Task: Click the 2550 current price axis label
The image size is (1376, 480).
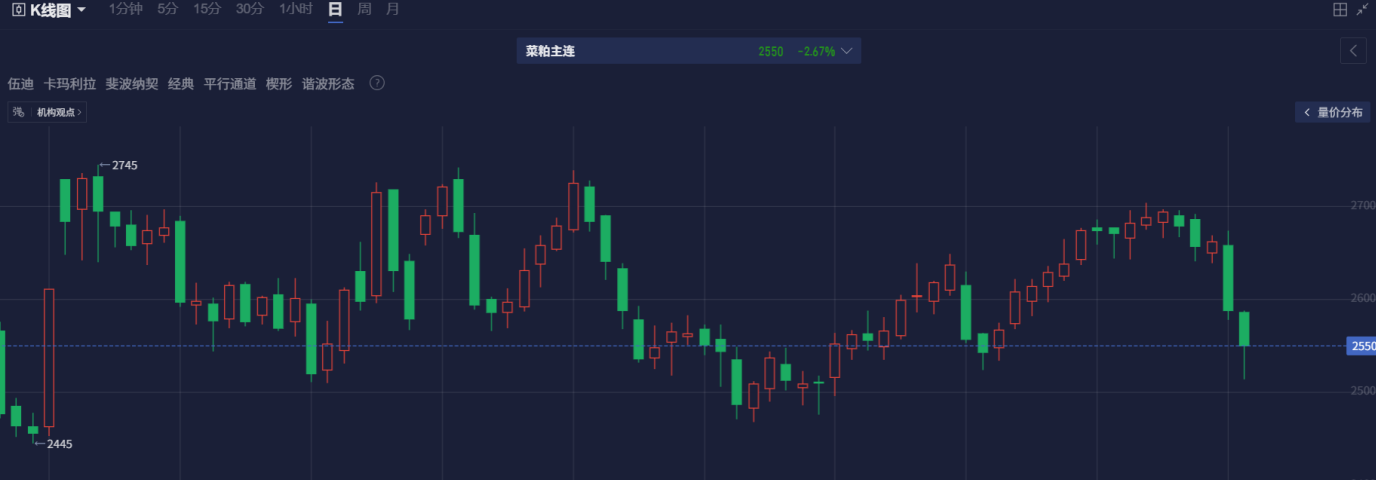Action: click(x=1362, y=346)
